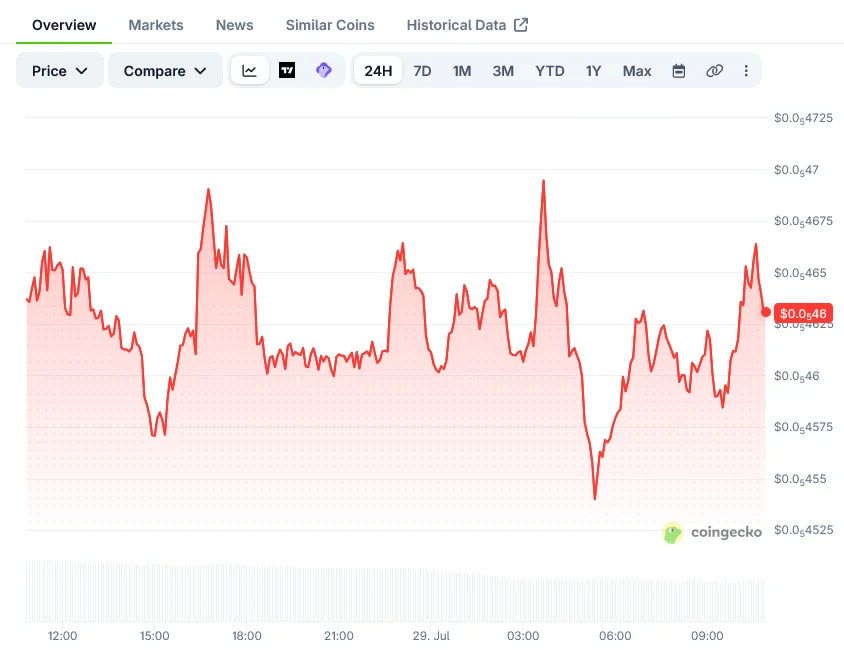Copy chart link with the chain icon
This screenshot has height=650, width=844.
pos(714,71)
